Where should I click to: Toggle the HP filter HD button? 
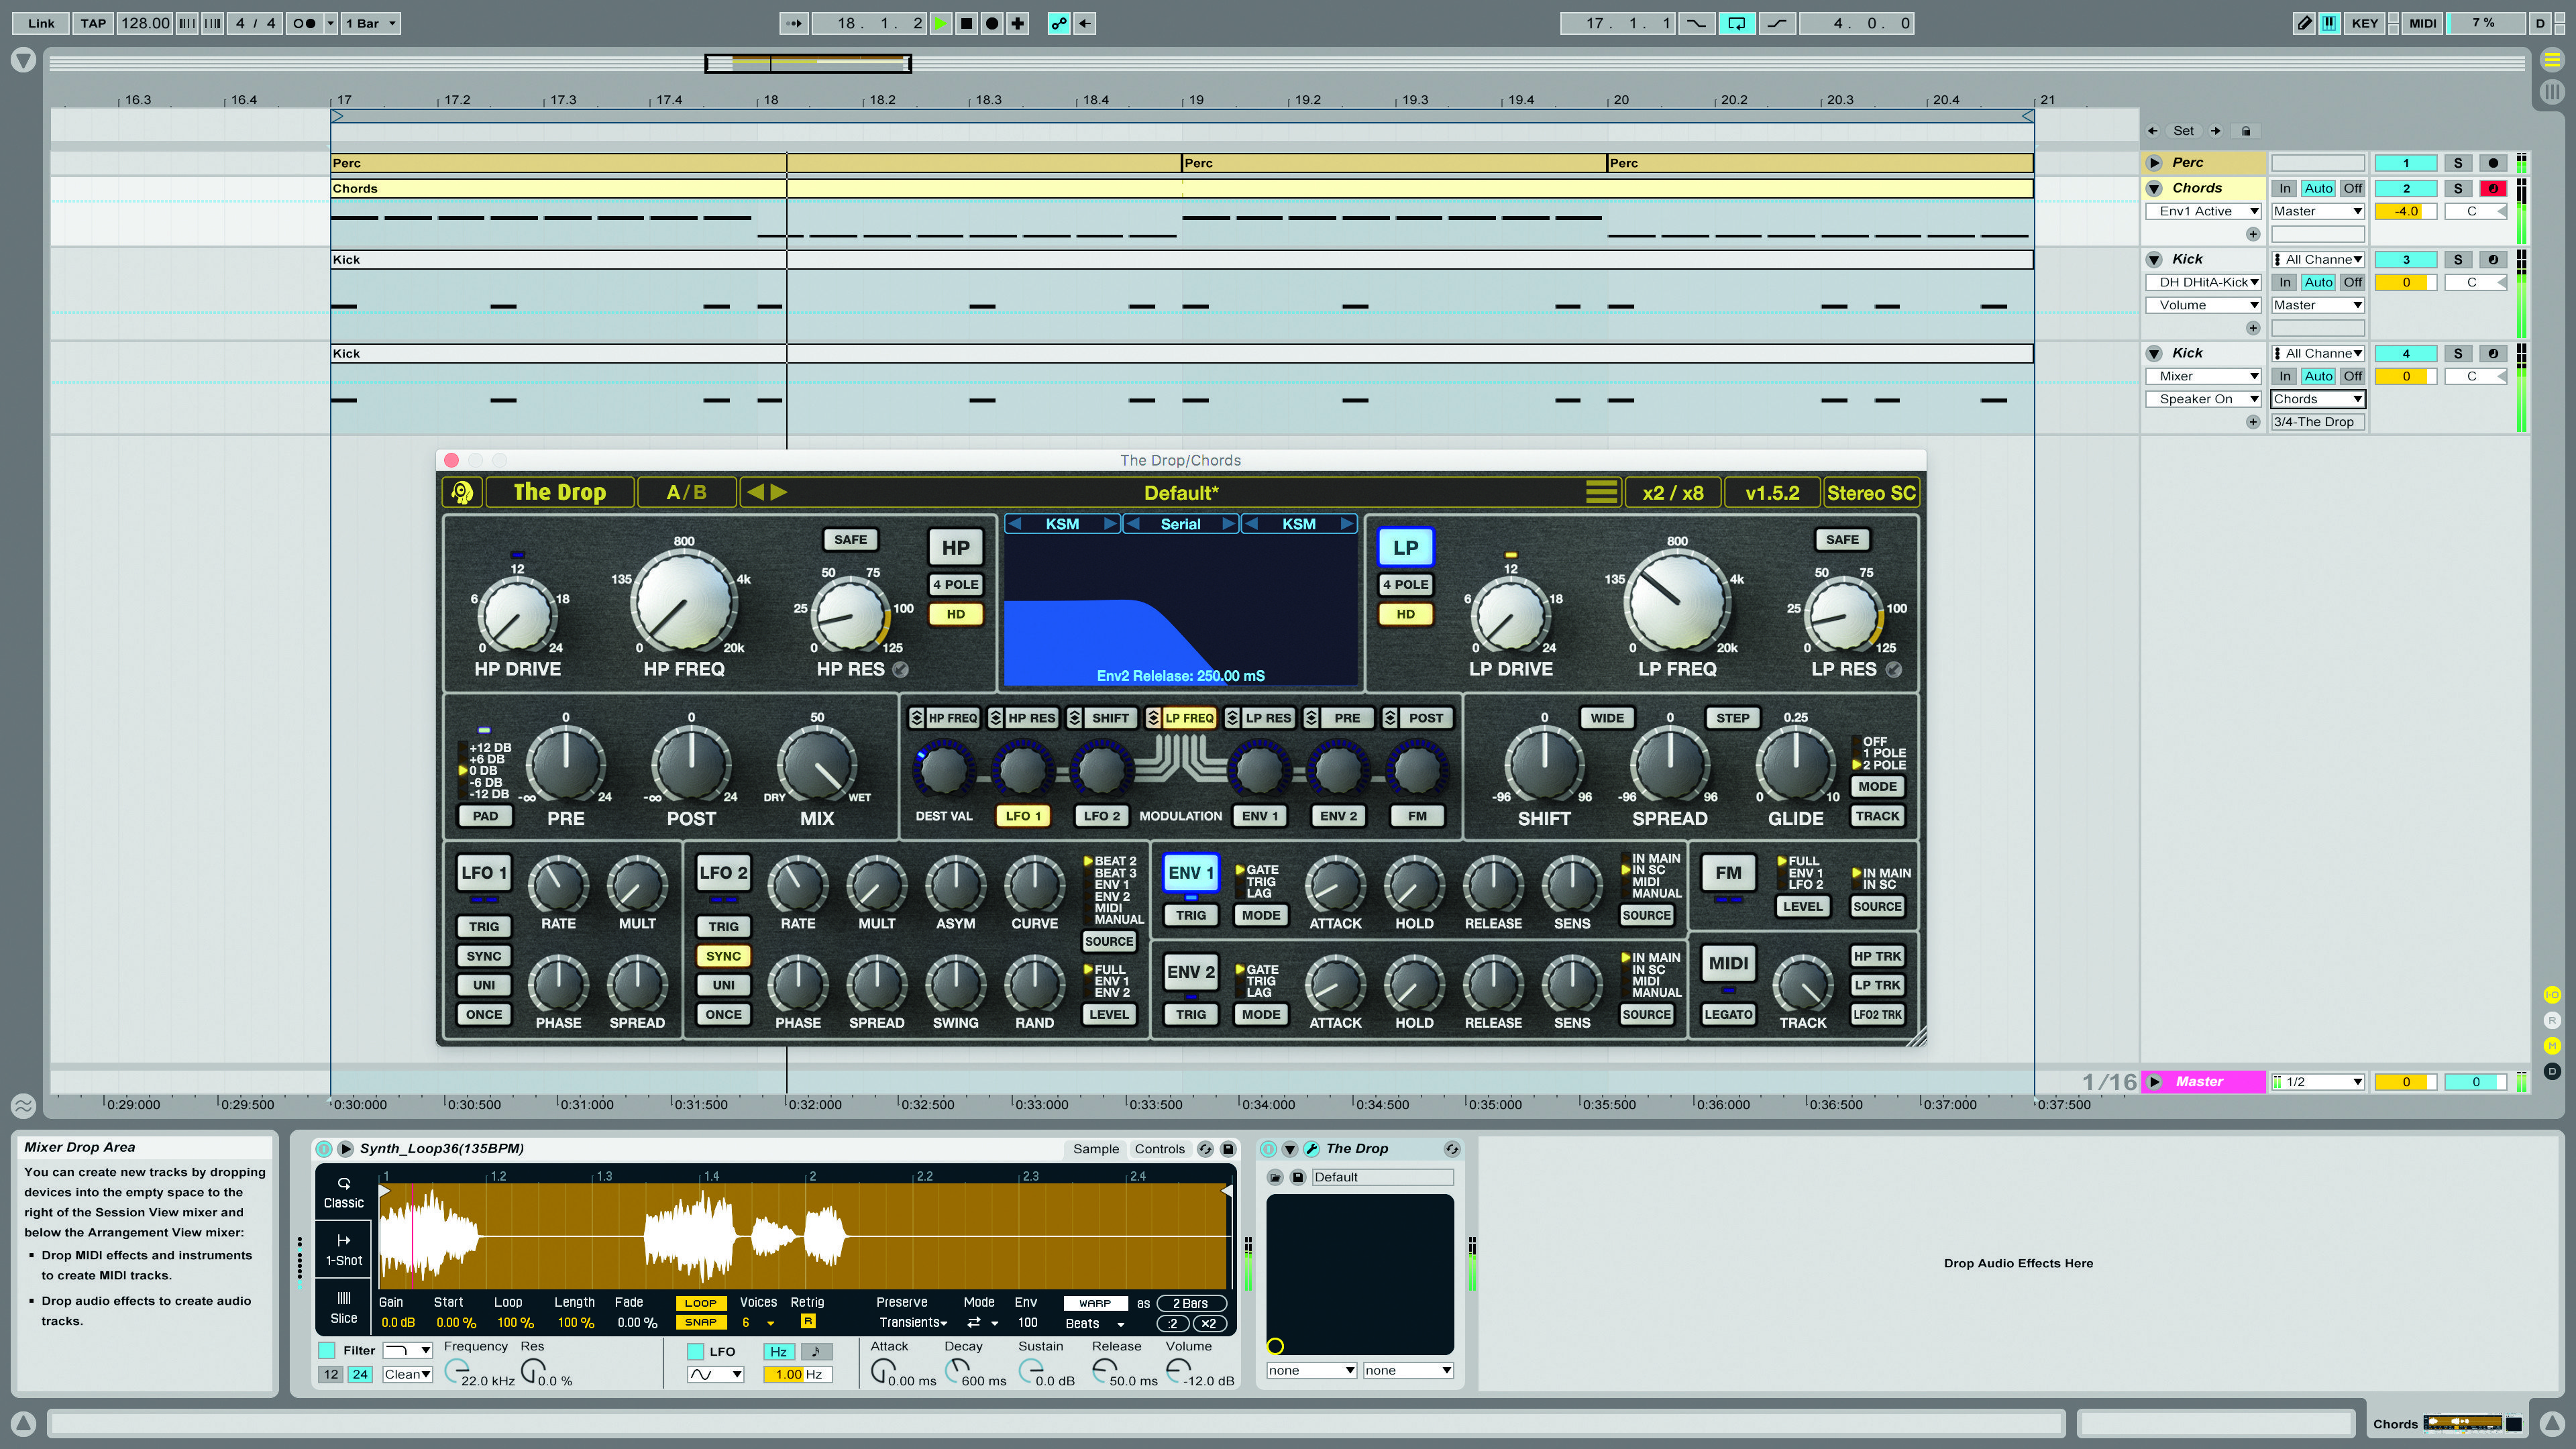point(956,614)
